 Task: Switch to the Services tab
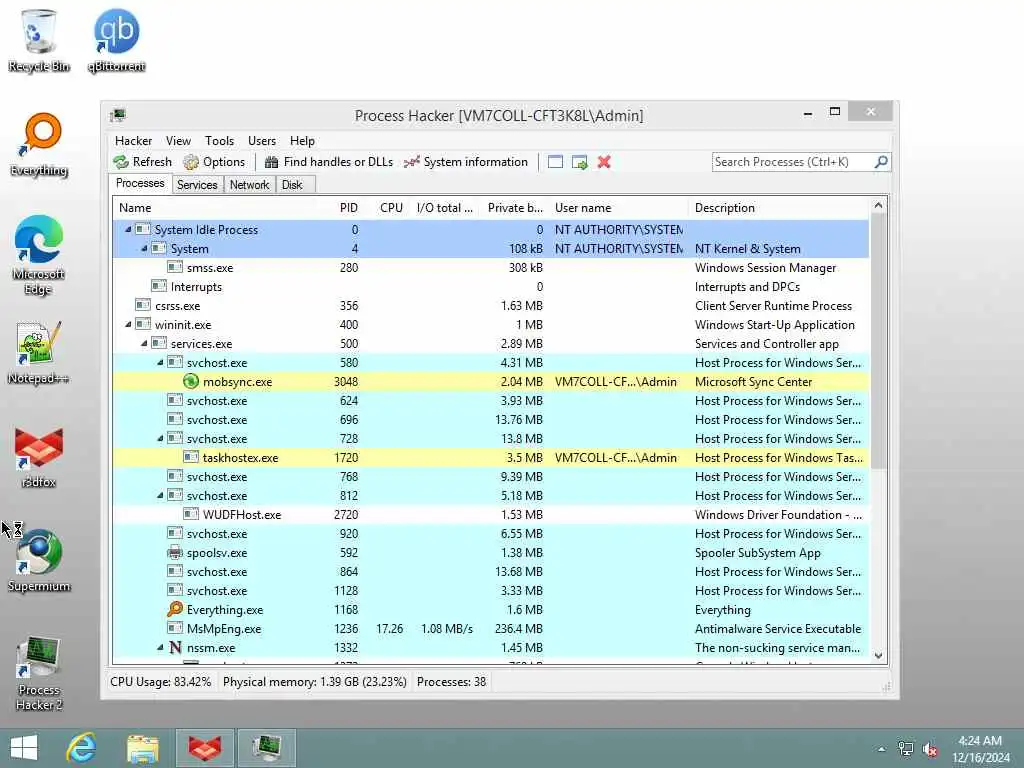pyautogui.click(x=197, y=185)
